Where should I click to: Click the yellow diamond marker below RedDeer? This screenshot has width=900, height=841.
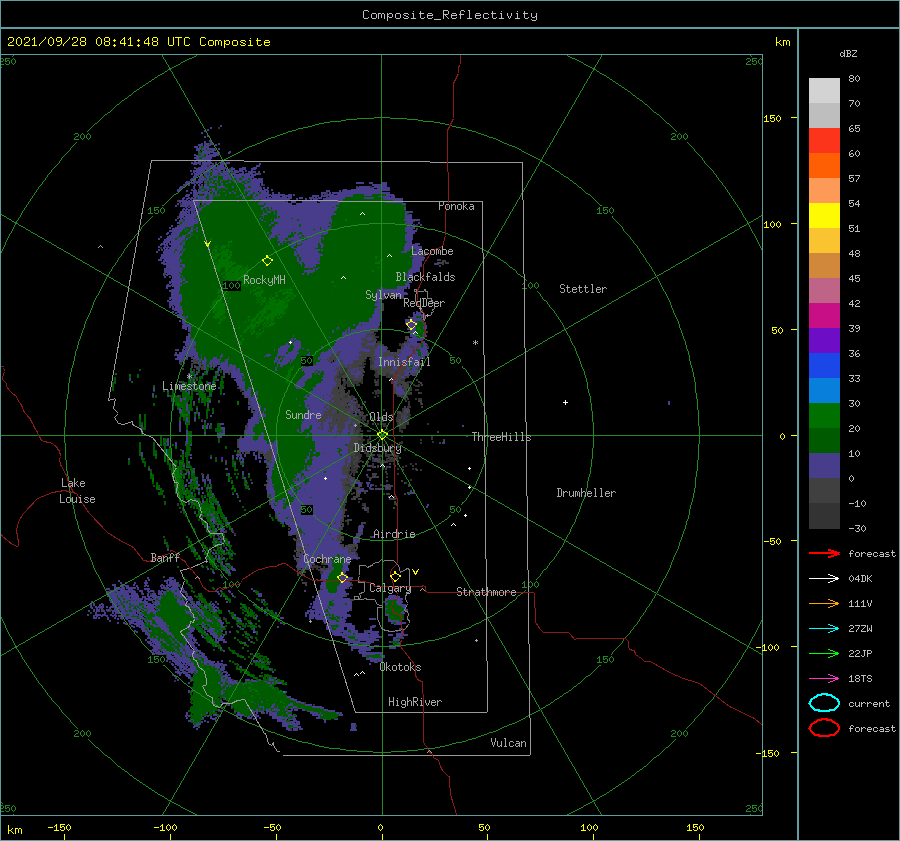tap(412, 325)
